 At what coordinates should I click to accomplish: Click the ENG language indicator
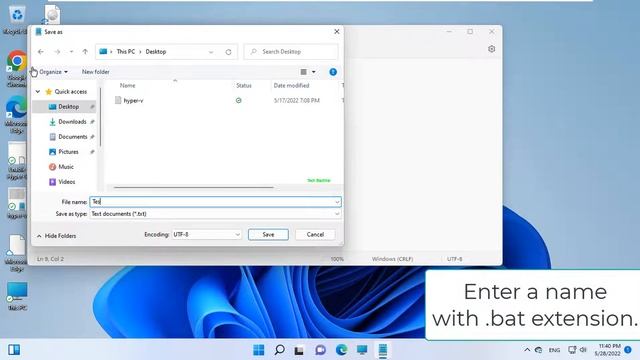click(x=554, y=350)
